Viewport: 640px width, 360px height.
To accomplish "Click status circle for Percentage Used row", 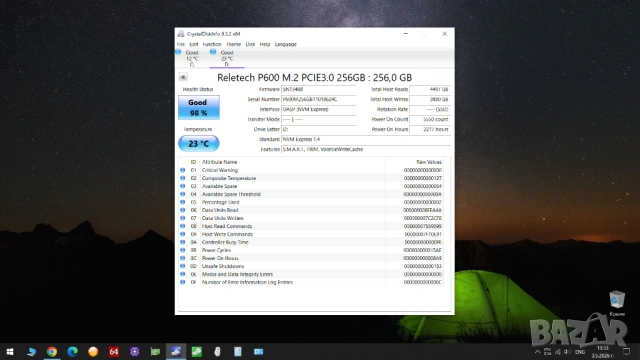I will click(x=182, y=202).
